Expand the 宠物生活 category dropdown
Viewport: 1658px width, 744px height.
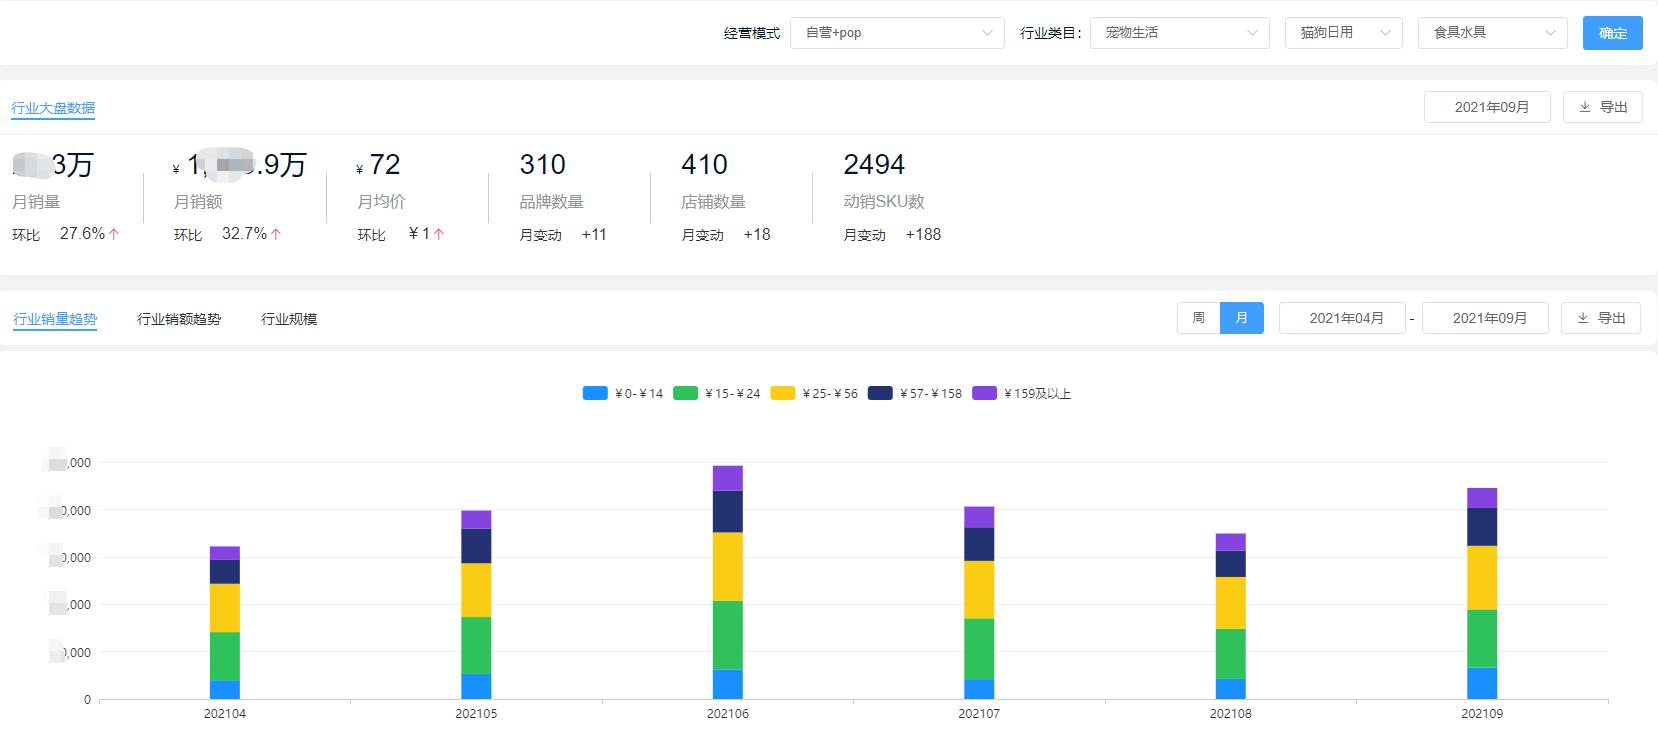tap(1179, 33)
